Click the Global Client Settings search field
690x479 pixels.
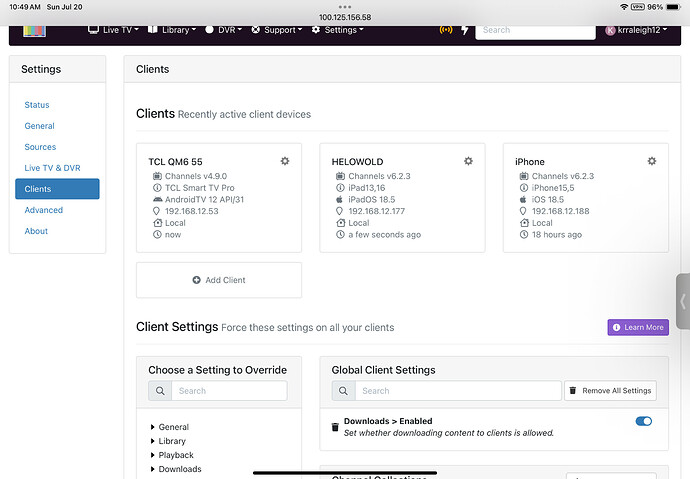tap(454, 391)
